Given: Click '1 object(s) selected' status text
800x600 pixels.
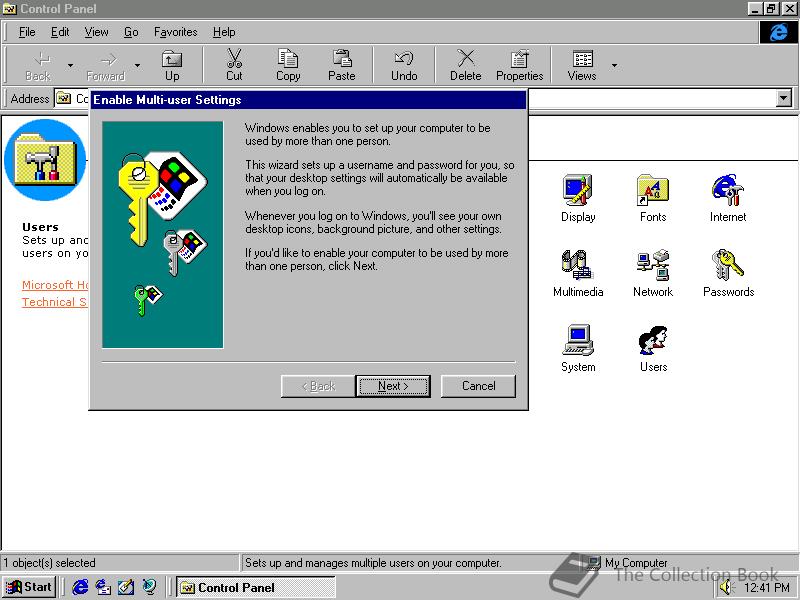Looking at the screenshot, I should (x=49, y=563).
